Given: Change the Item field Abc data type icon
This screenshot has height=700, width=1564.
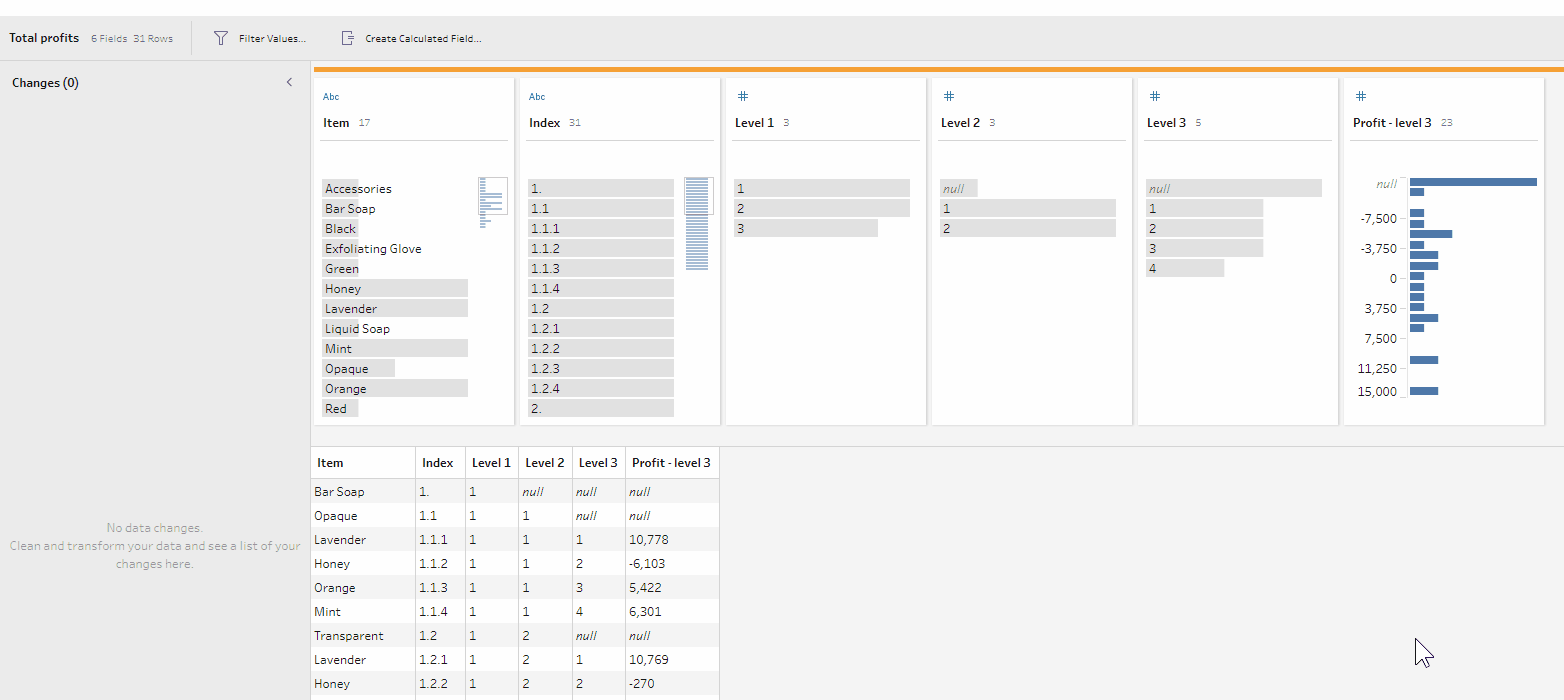Looking at the screenshot, I should click(x=331, y=97).
